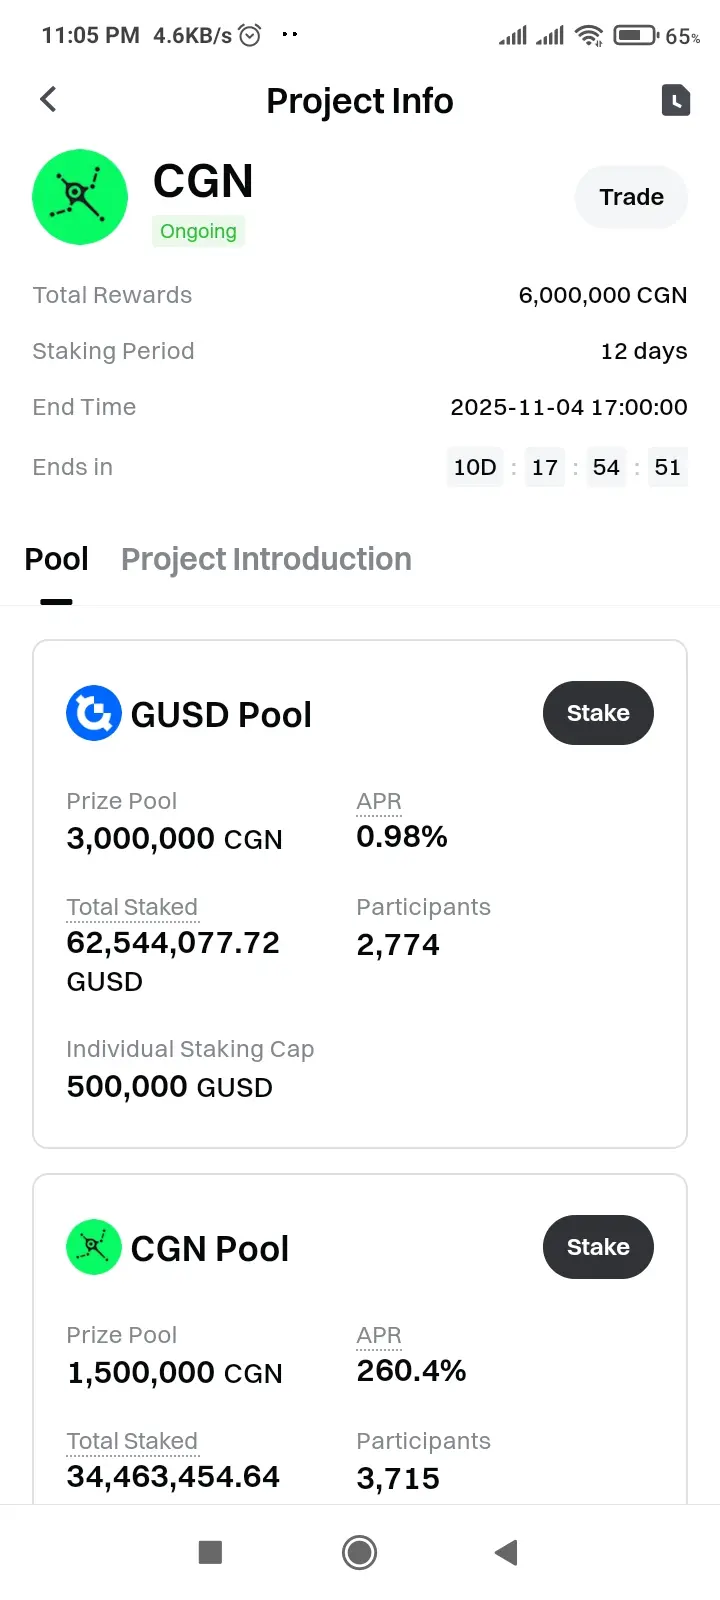Screen dimensions: 720x1600
Task: Select the Pool tab
Action: [57, 559]
